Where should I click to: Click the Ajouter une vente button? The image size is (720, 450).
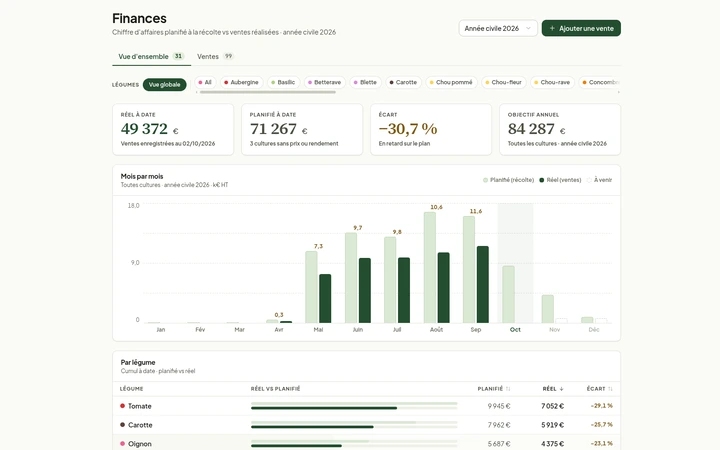pyautogui.click(x=581, y=28)
